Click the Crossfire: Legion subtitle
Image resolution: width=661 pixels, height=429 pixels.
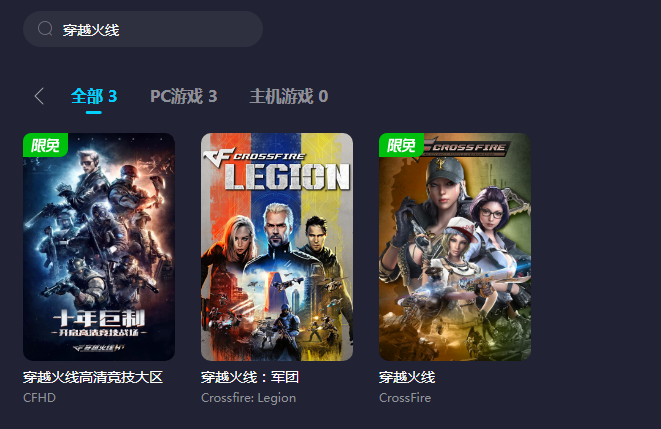(x=248, y=398)
